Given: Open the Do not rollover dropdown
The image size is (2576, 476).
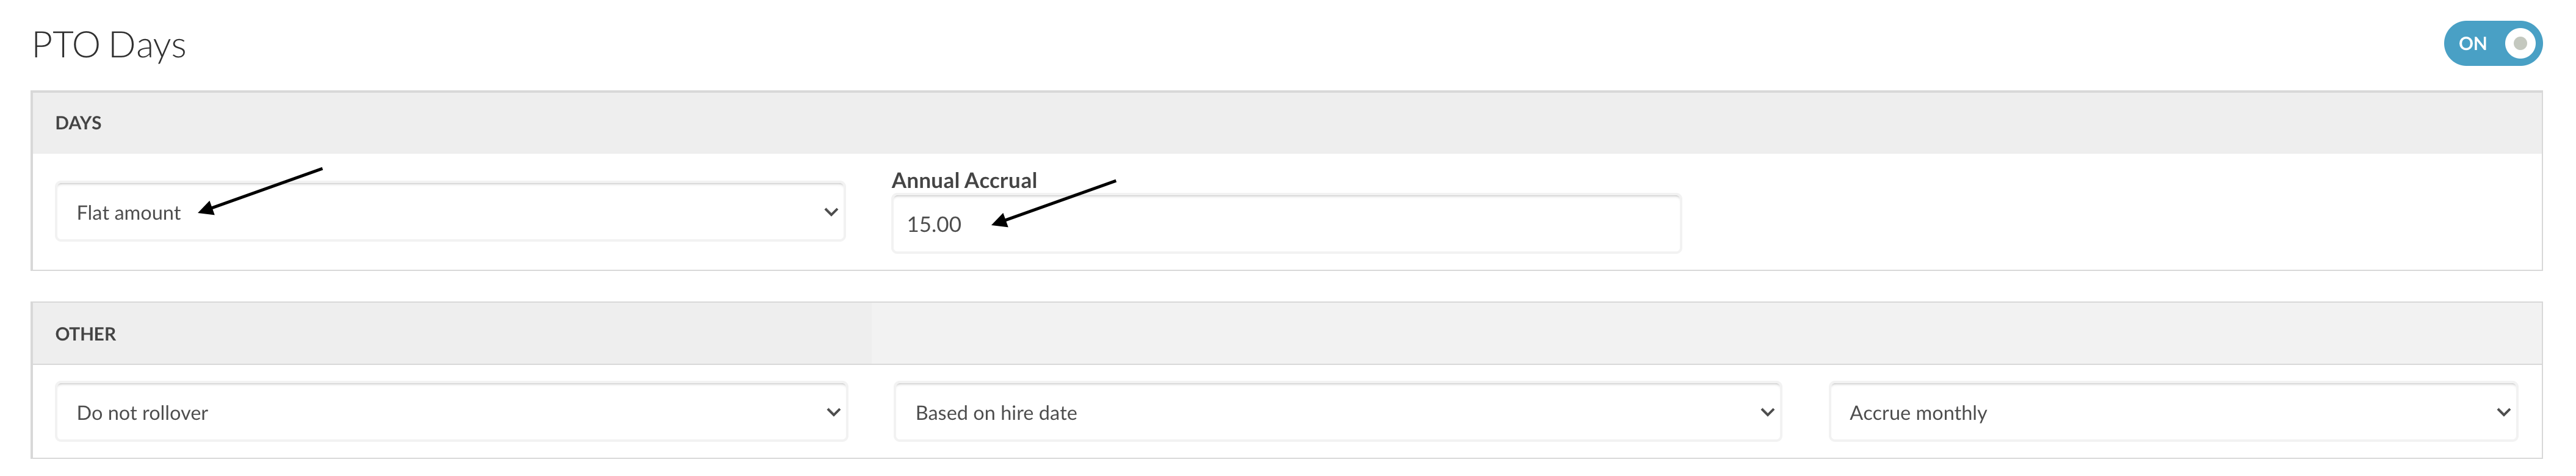Looking at the screenshot, I should click(451, 412).
